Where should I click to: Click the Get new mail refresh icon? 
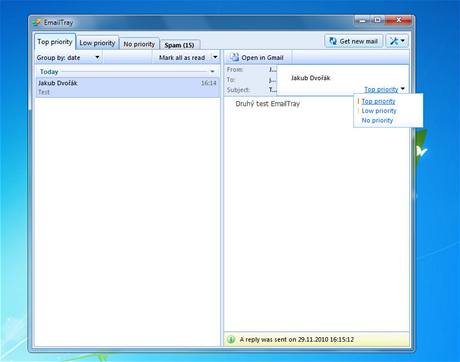click(x=333, y=41)
